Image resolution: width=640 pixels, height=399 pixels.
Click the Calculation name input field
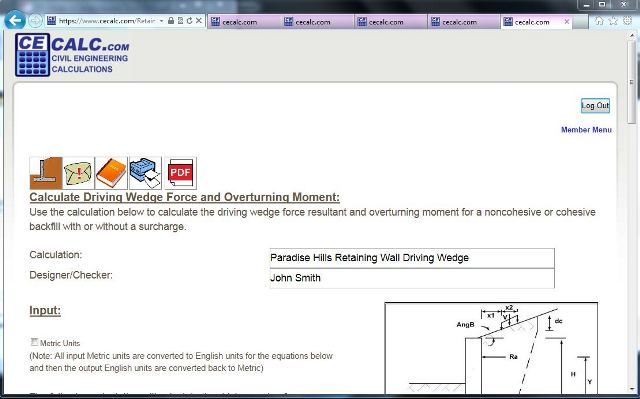[412, 258]
